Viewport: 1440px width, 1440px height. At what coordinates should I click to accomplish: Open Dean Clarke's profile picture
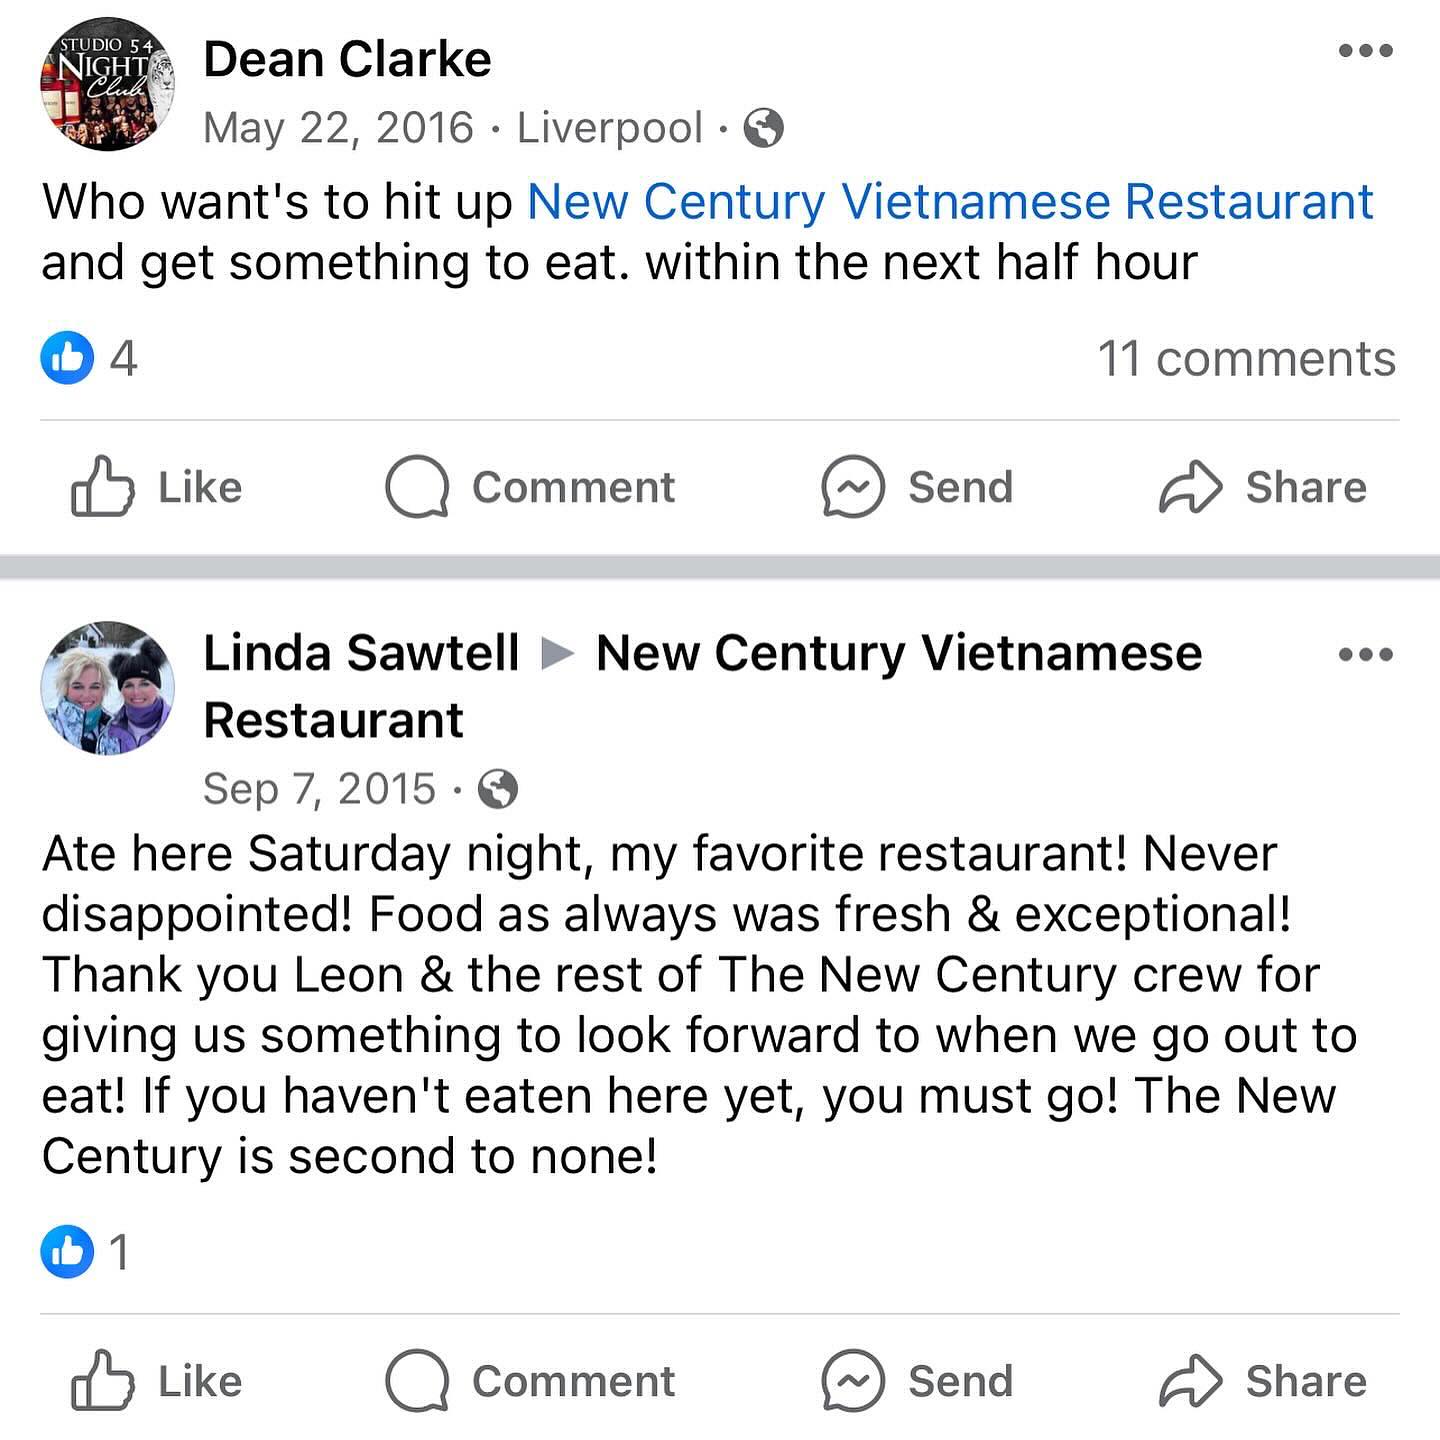click(107, 84)
